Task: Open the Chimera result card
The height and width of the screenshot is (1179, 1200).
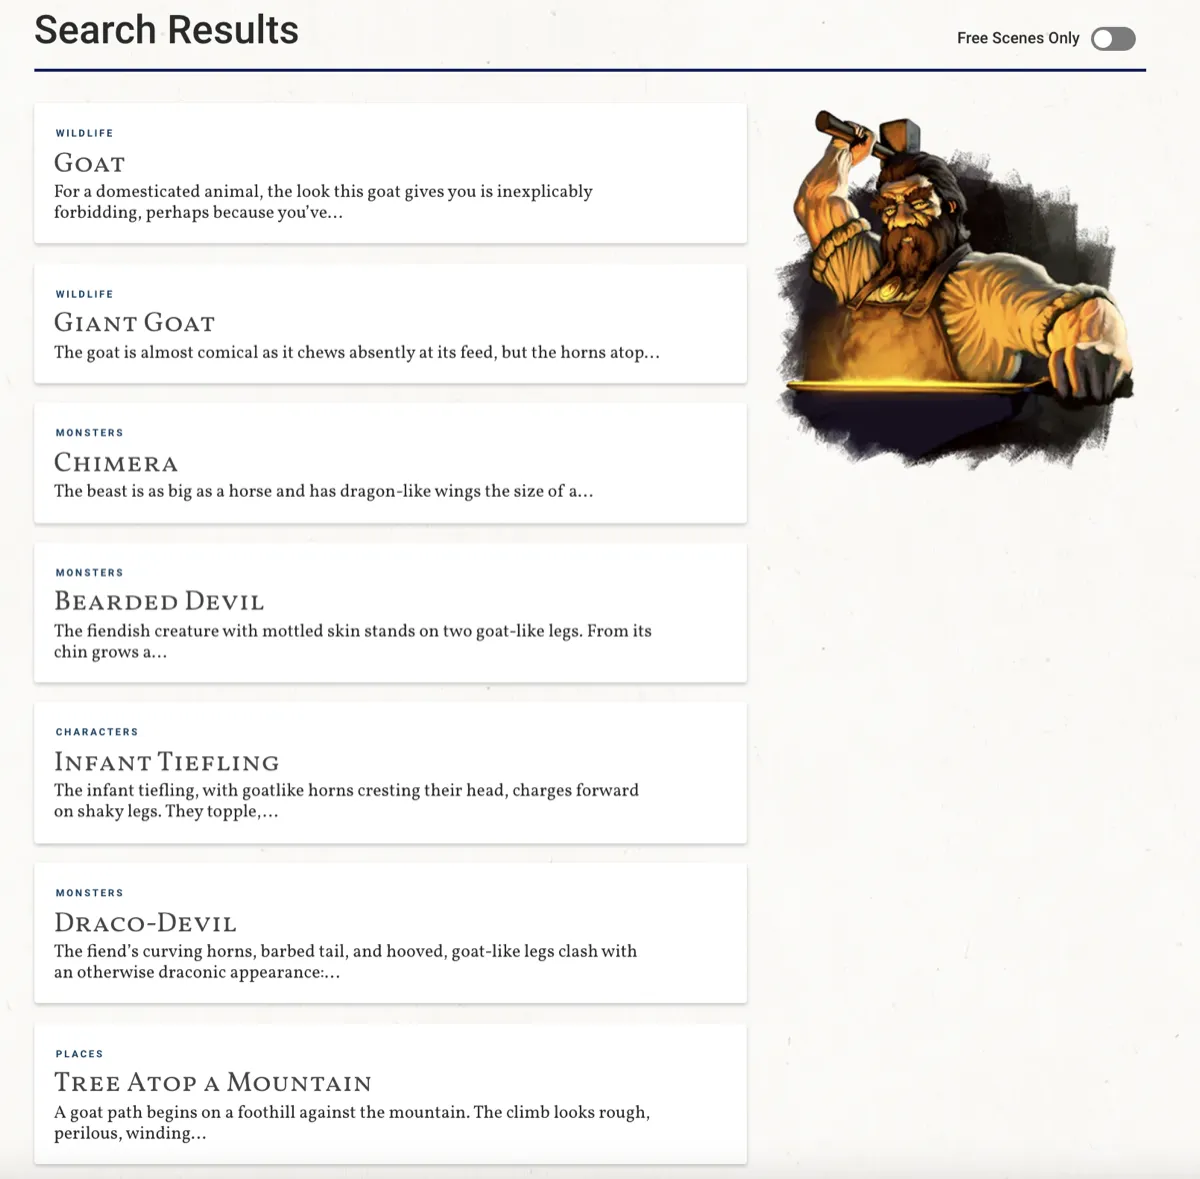Action: 390,463
